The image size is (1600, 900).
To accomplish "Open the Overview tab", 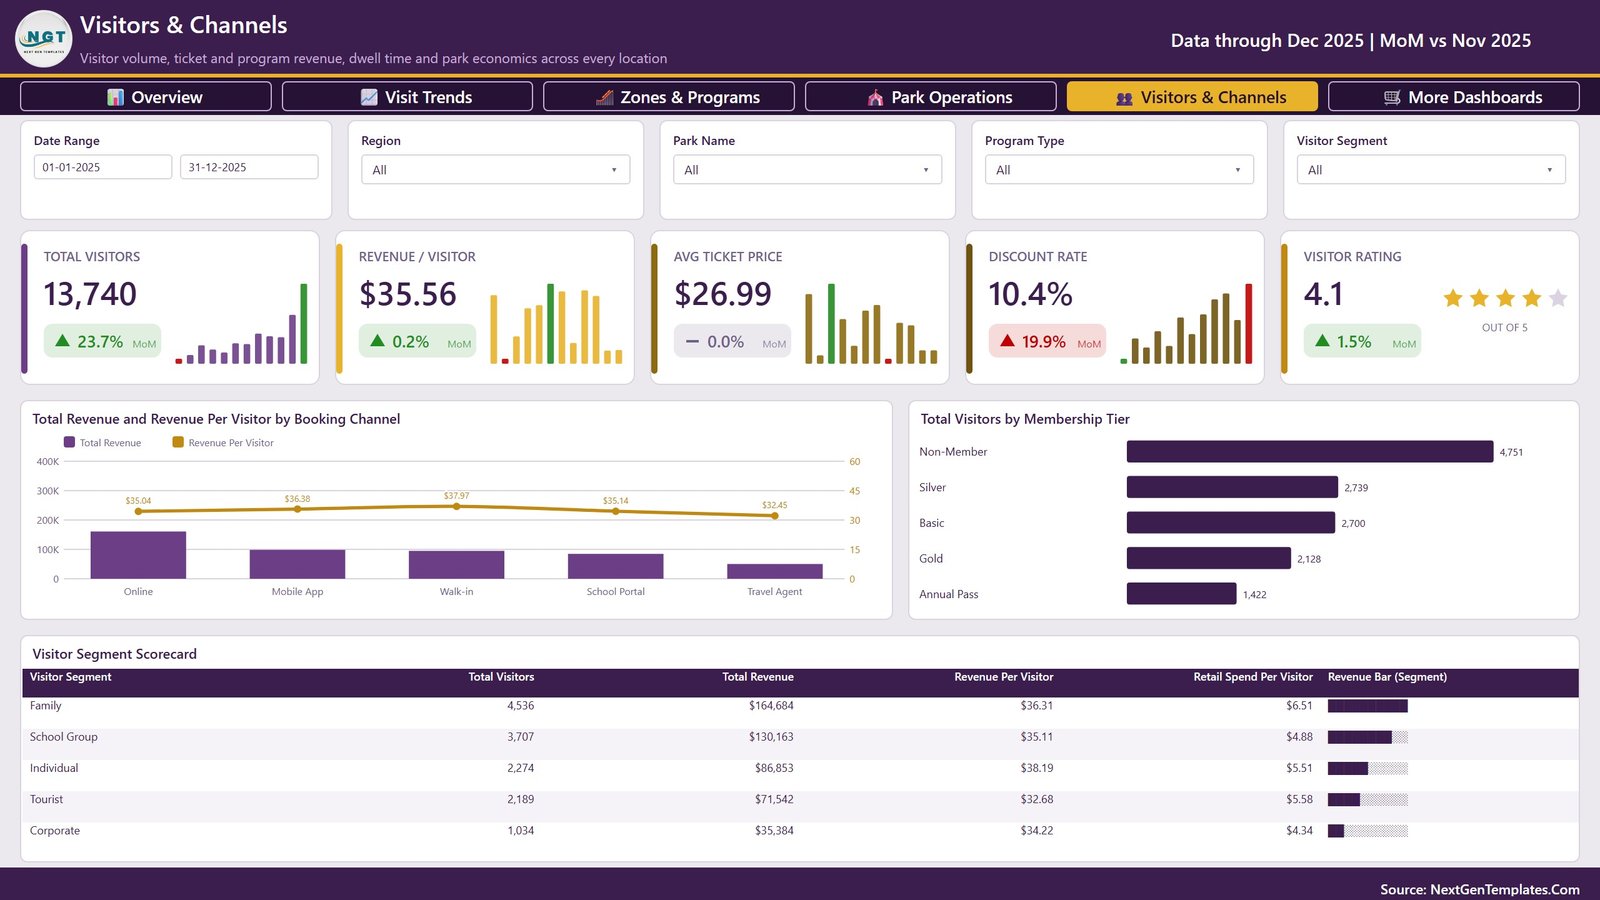I will 146,97.
